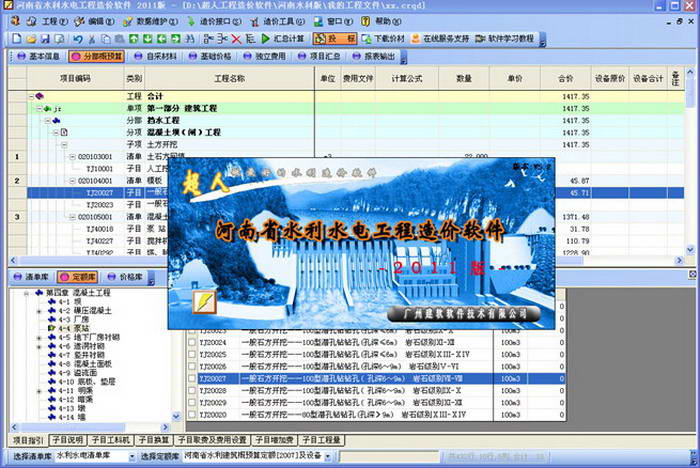This screenshot has width=700, height=468.
Task: Open the 造价接口 menu
Action: [214, 21]
